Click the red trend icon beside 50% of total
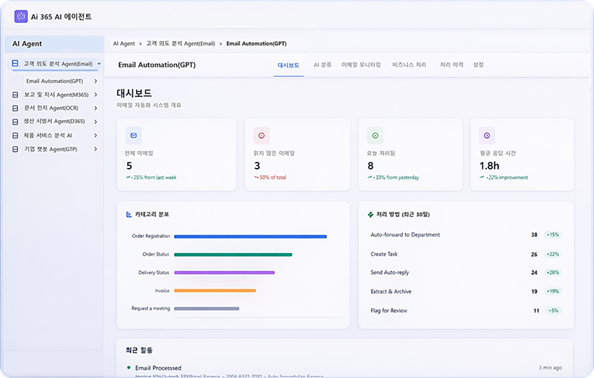Image resolution: width=594 pixels, height=378 pixels. [x=256, y=177]
